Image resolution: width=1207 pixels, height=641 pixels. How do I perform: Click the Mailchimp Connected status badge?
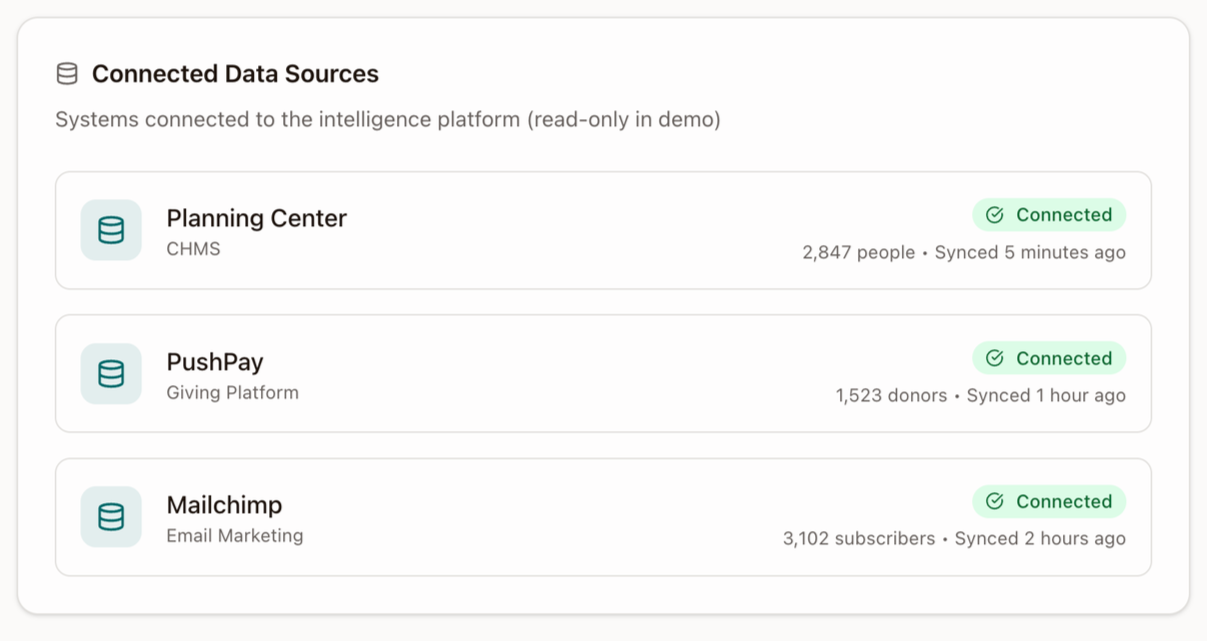[x=1049, y=502]
